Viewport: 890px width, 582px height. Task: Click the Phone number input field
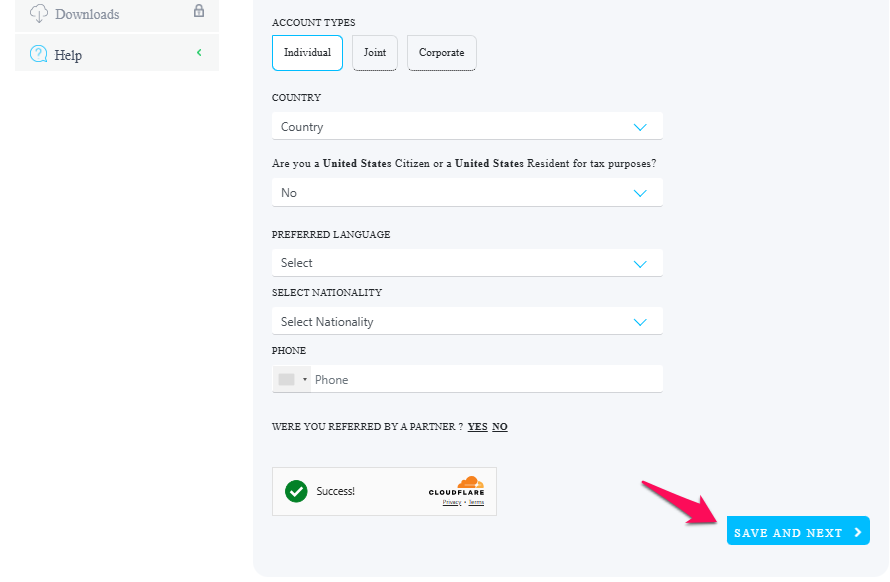[486, 379]
